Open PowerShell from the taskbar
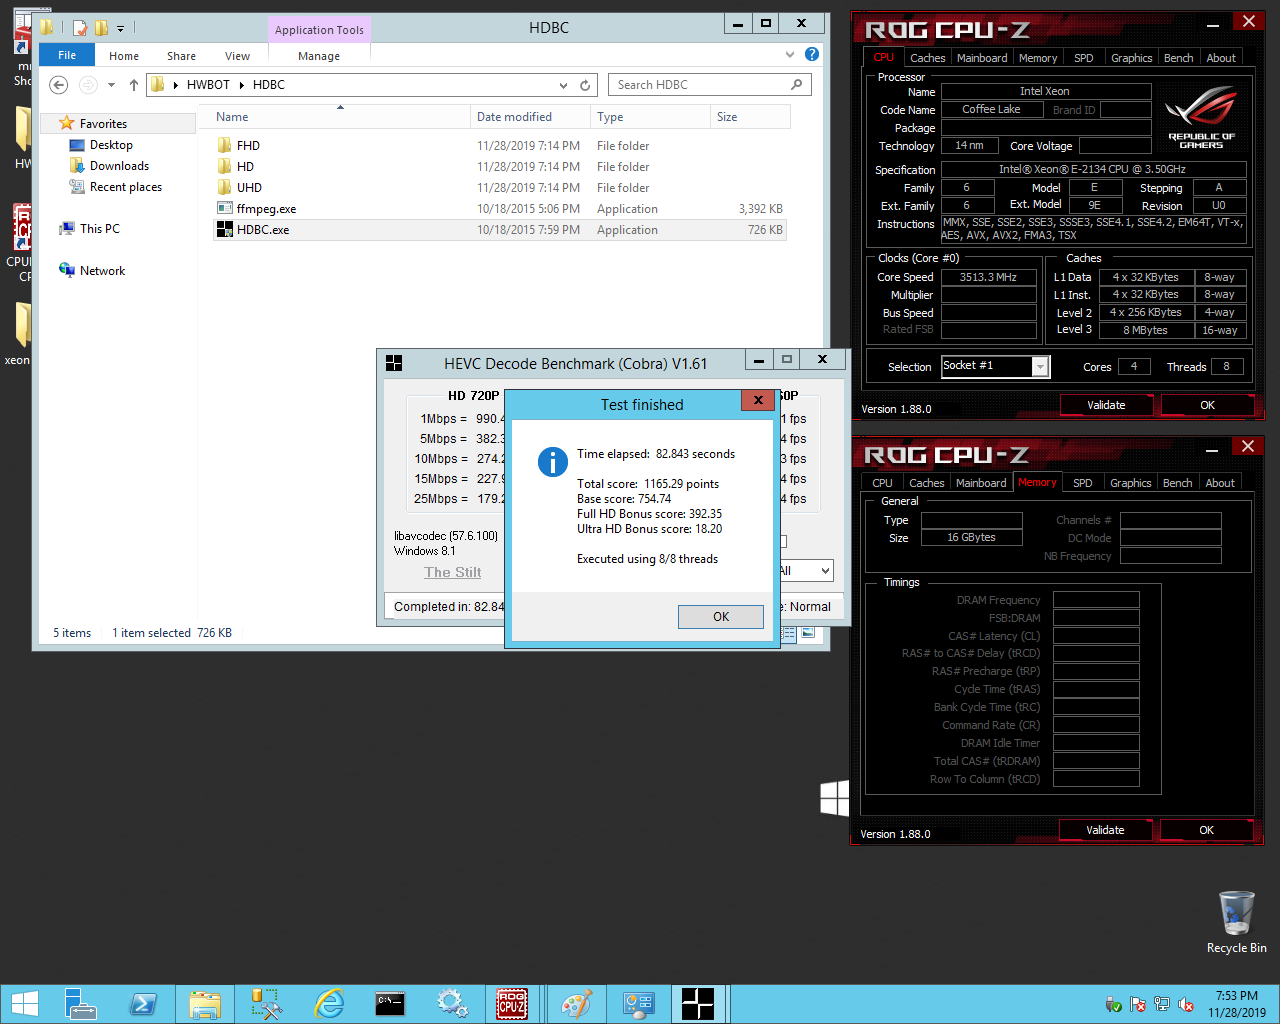Image resolution: width=1280 pixels, height=1024 pixels. point(143,1004)
